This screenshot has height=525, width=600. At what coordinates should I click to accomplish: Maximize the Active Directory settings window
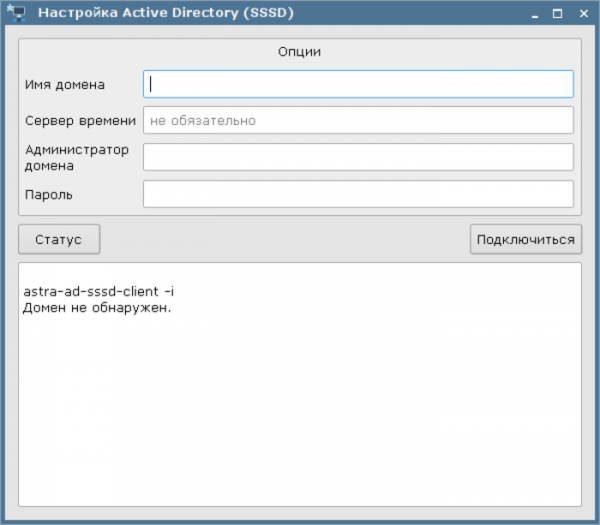tap(557, 14)
